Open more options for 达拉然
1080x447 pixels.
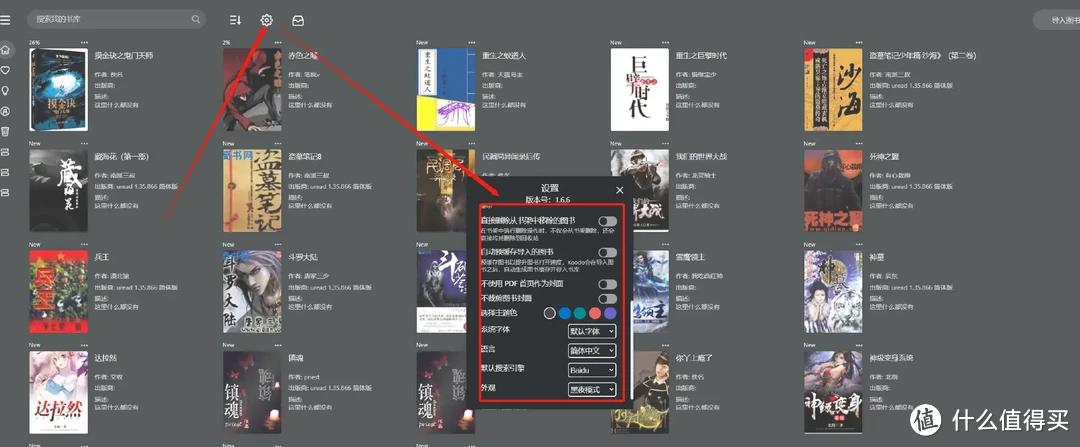[x=84, y=345]
